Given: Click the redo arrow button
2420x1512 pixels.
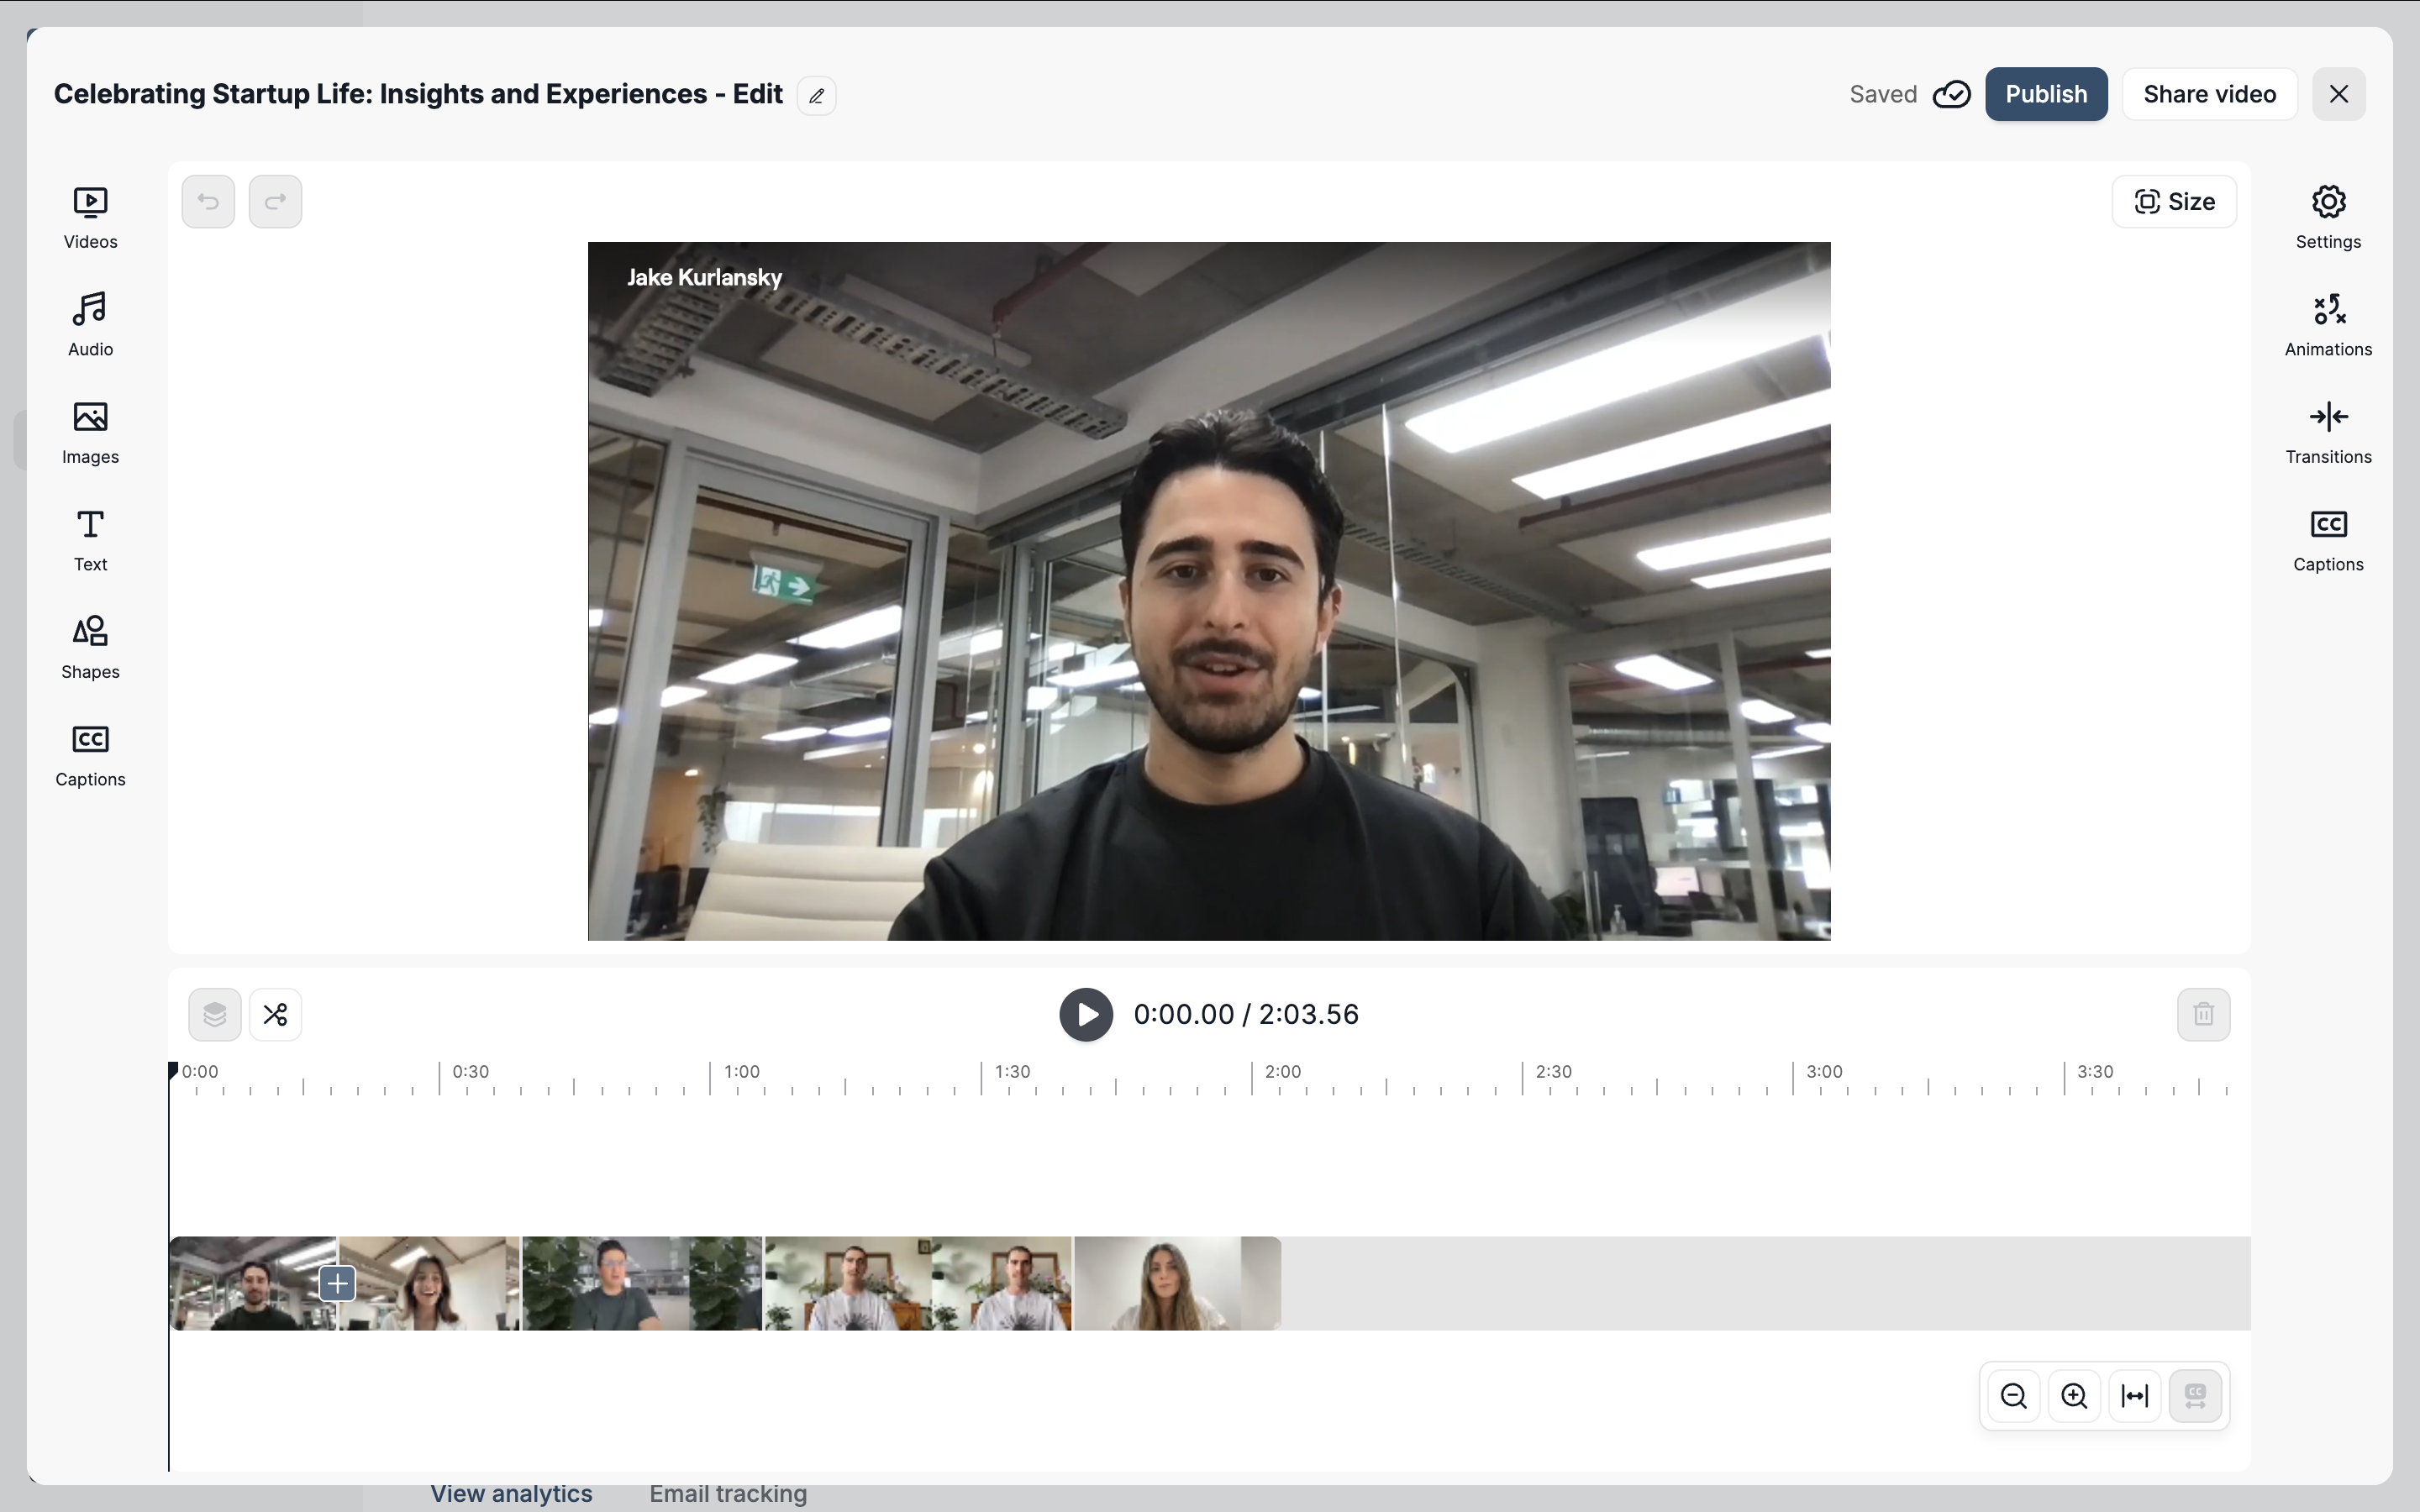Looking at the screenshot, I should pos(275,202).
